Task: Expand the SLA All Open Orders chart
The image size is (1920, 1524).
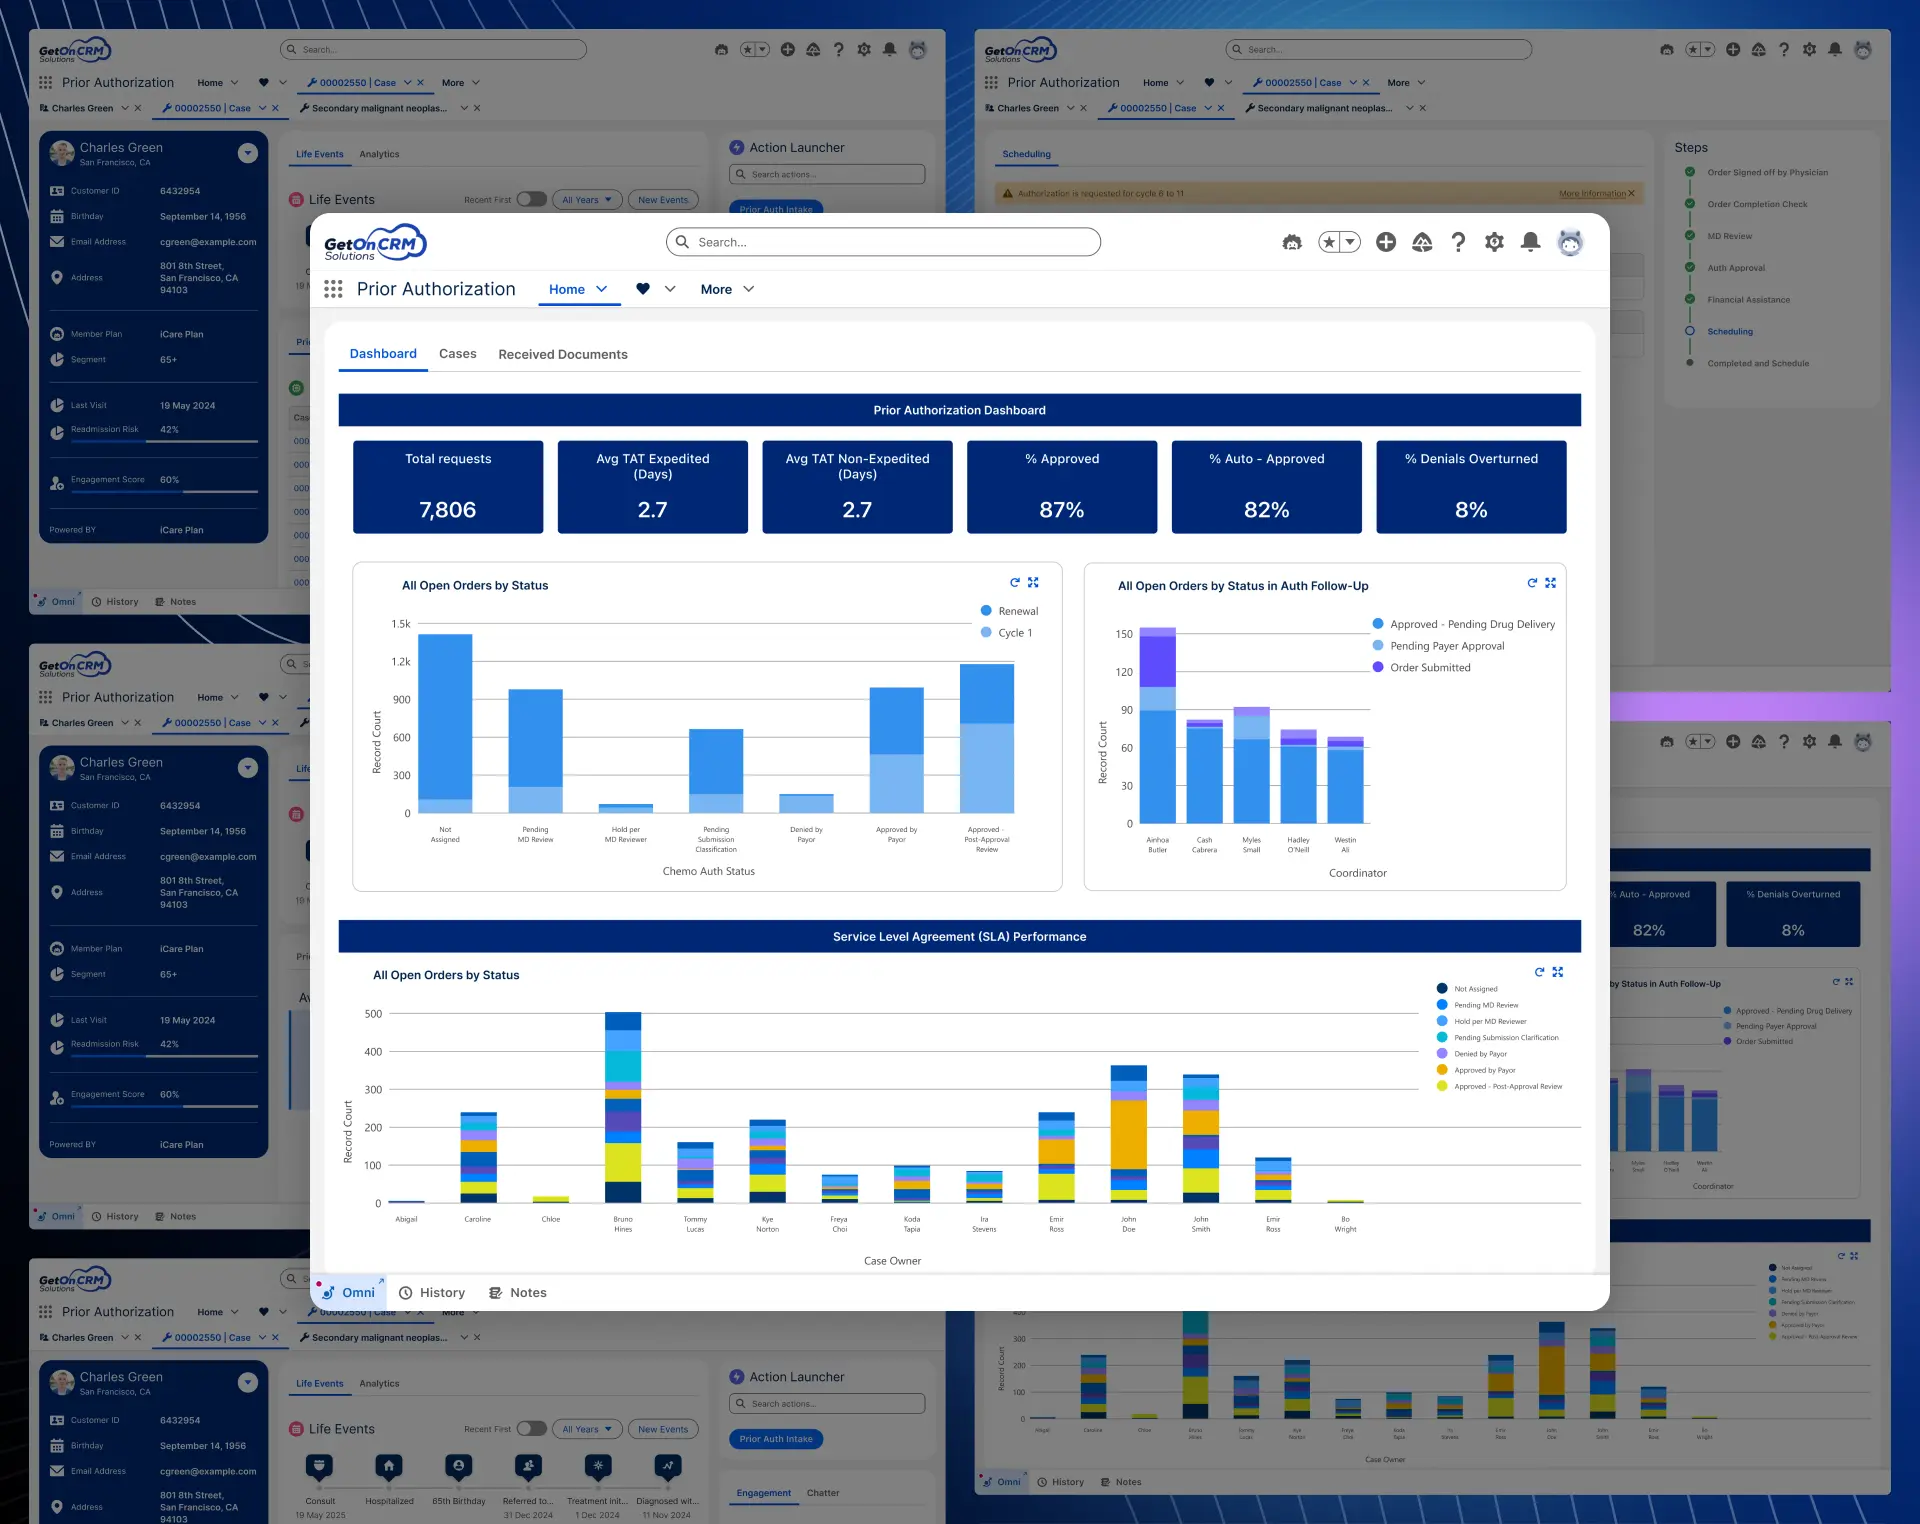Action: (x=1558, y=972)
